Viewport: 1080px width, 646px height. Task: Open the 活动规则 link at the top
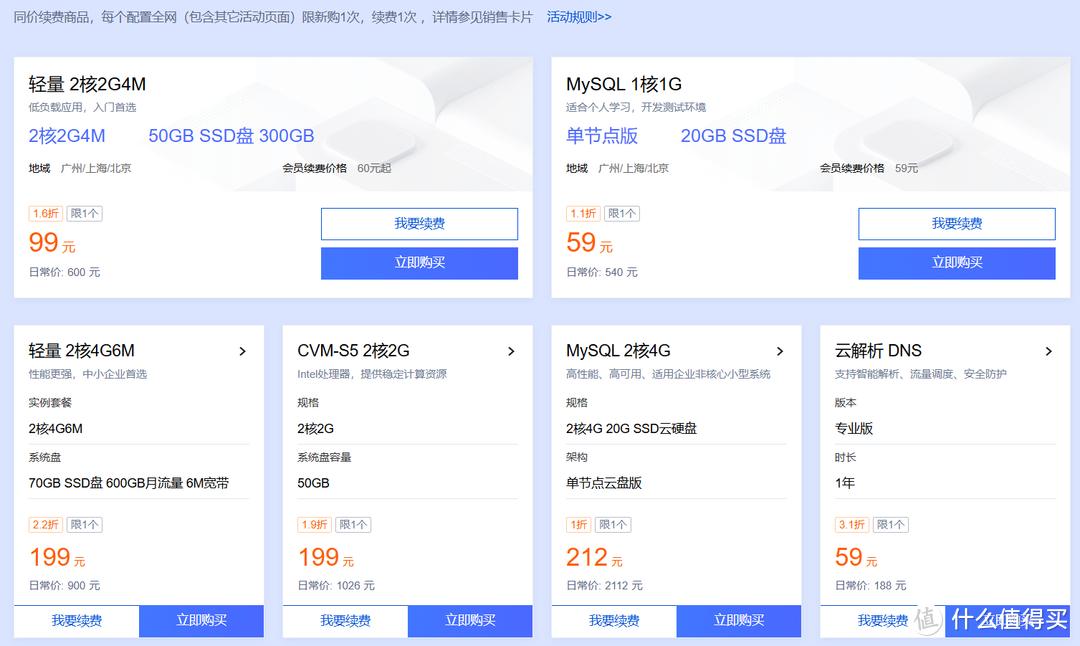578,17
